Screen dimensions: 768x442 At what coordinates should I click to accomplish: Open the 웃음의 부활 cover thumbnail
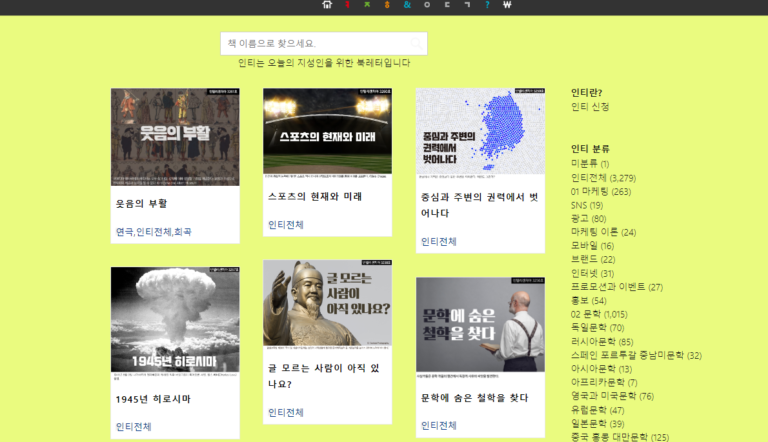coord(175,137)
